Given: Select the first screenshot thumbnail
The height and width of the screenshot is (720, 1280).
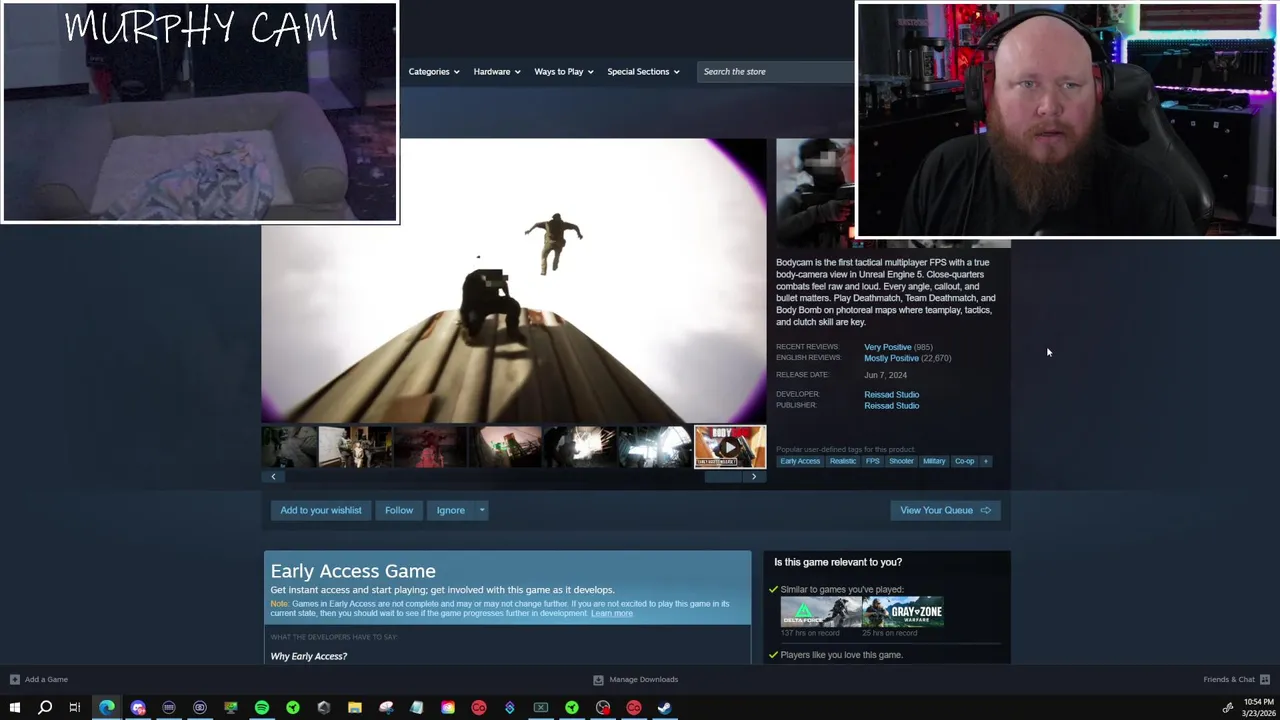Looking at the screenshot, I should click(x=289, y=447).
